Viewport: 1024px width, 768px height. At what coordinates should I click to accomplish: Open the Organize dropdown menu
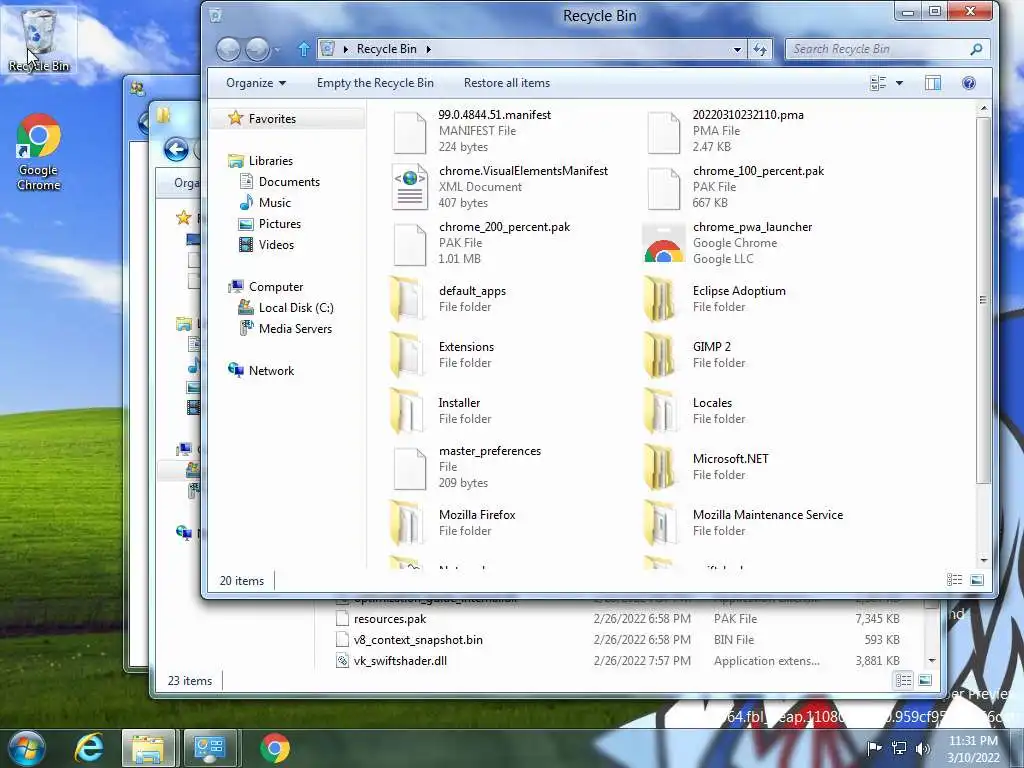256,83
